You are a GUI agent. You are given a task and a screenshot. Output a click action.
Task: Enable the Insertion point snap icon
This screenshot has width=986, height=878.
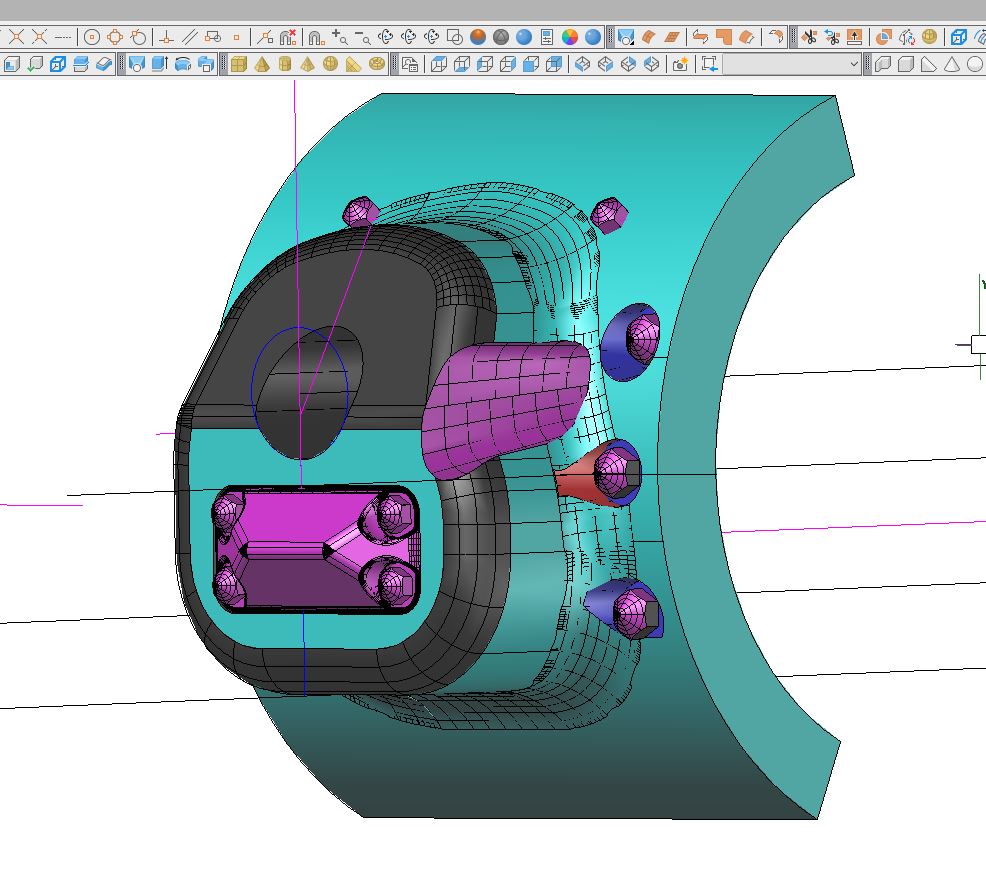click(213, 38)
